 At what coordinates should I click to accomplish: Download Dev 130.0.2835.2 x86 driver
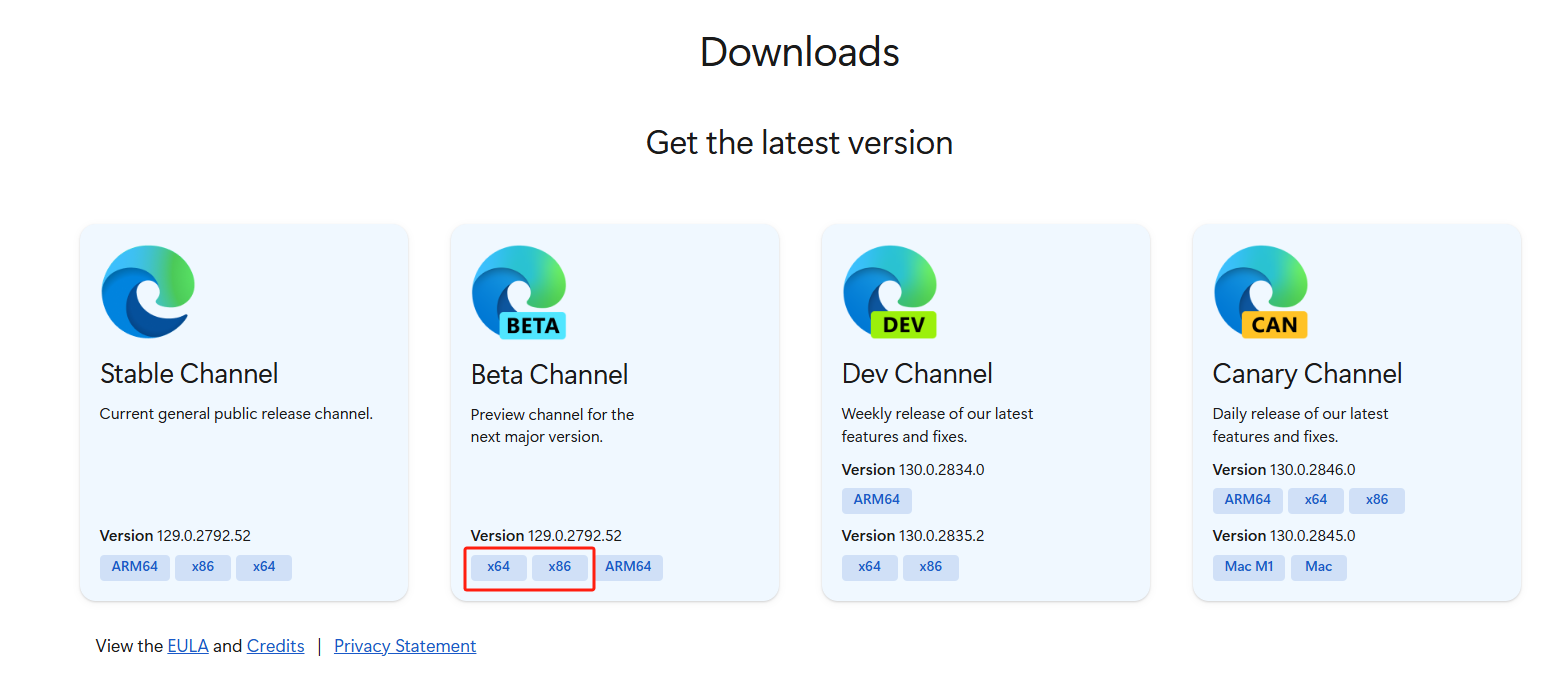931,567
